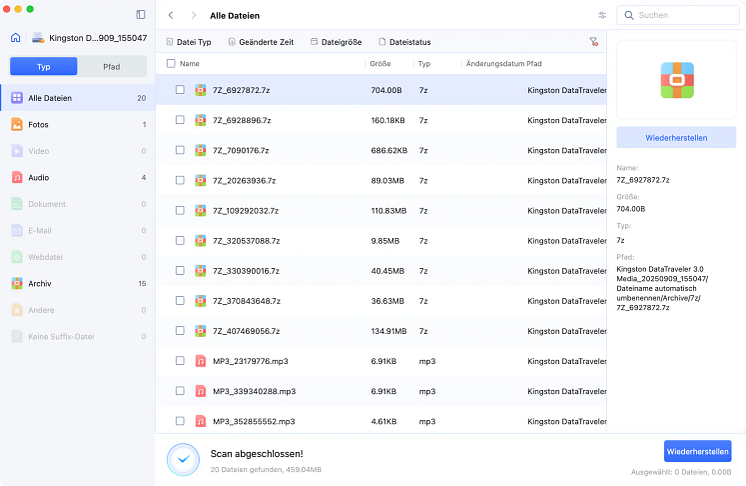Check the box for 7Z_370843648.7z
This screenshot has width=746, height=486.
(180, 301)
